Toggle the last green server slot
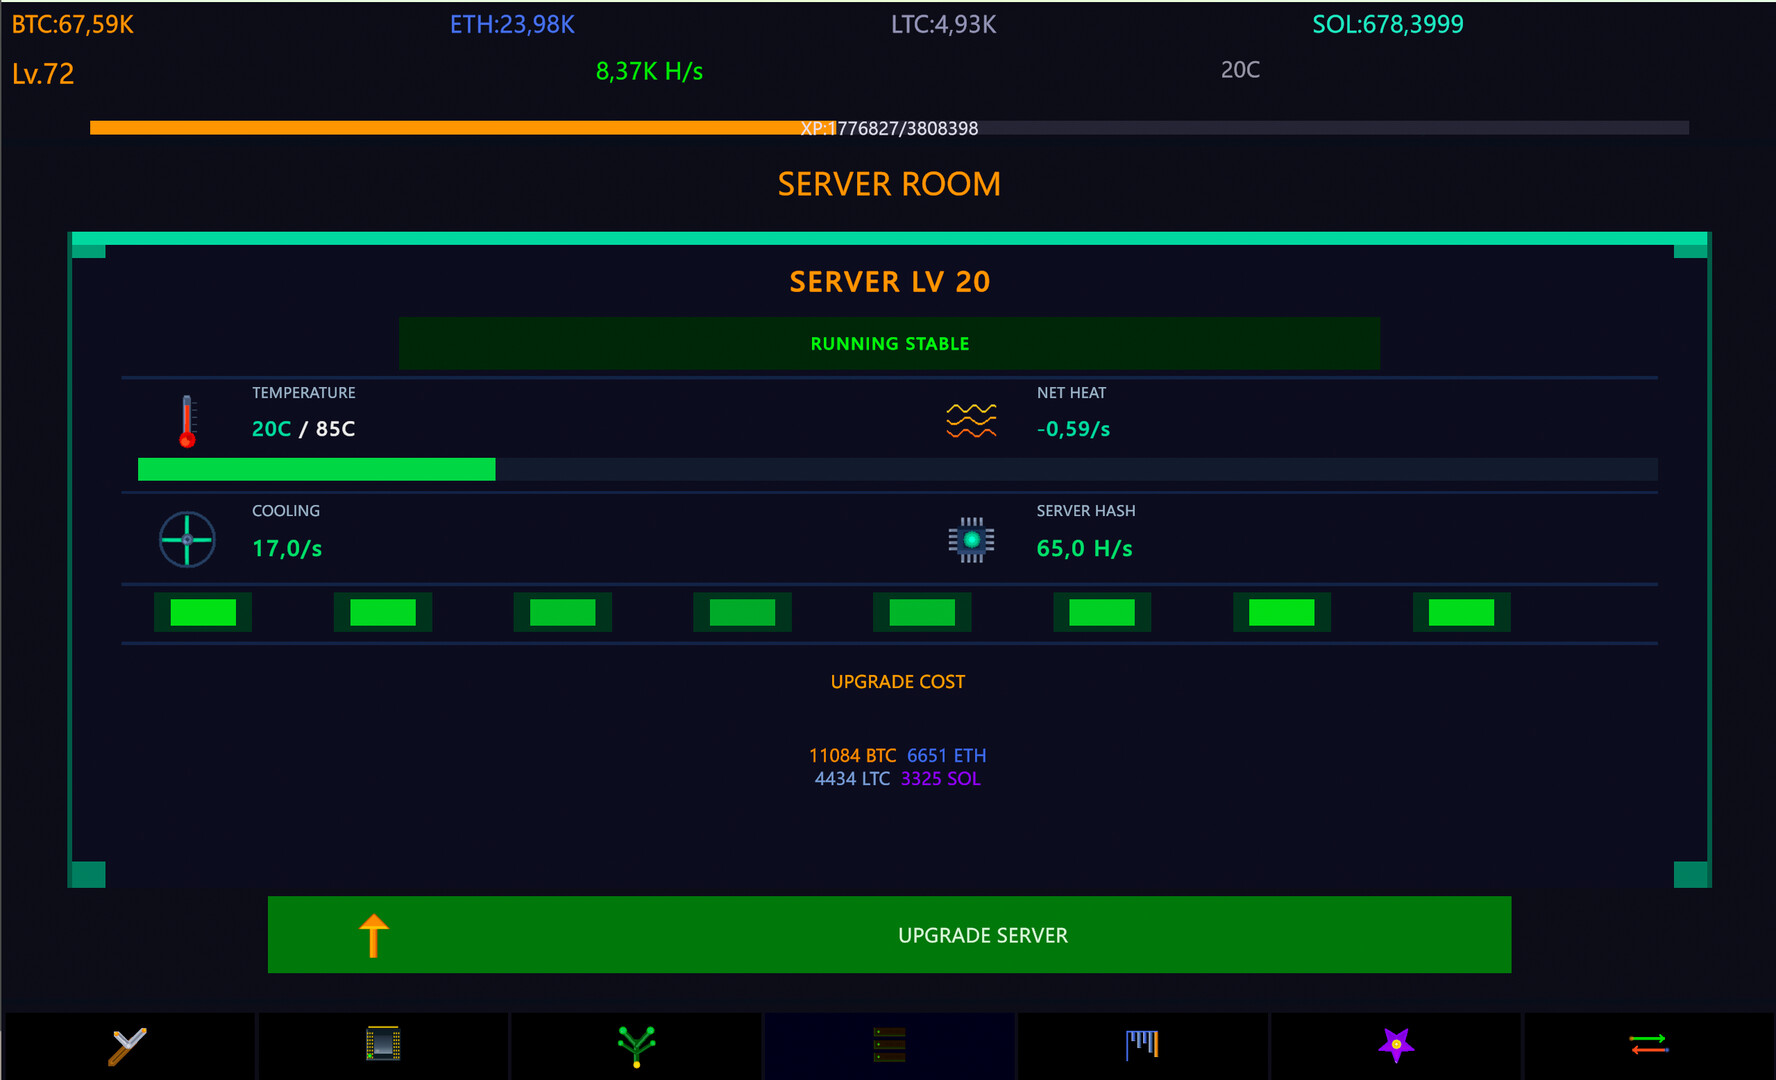 click(x=1461, y=612)
